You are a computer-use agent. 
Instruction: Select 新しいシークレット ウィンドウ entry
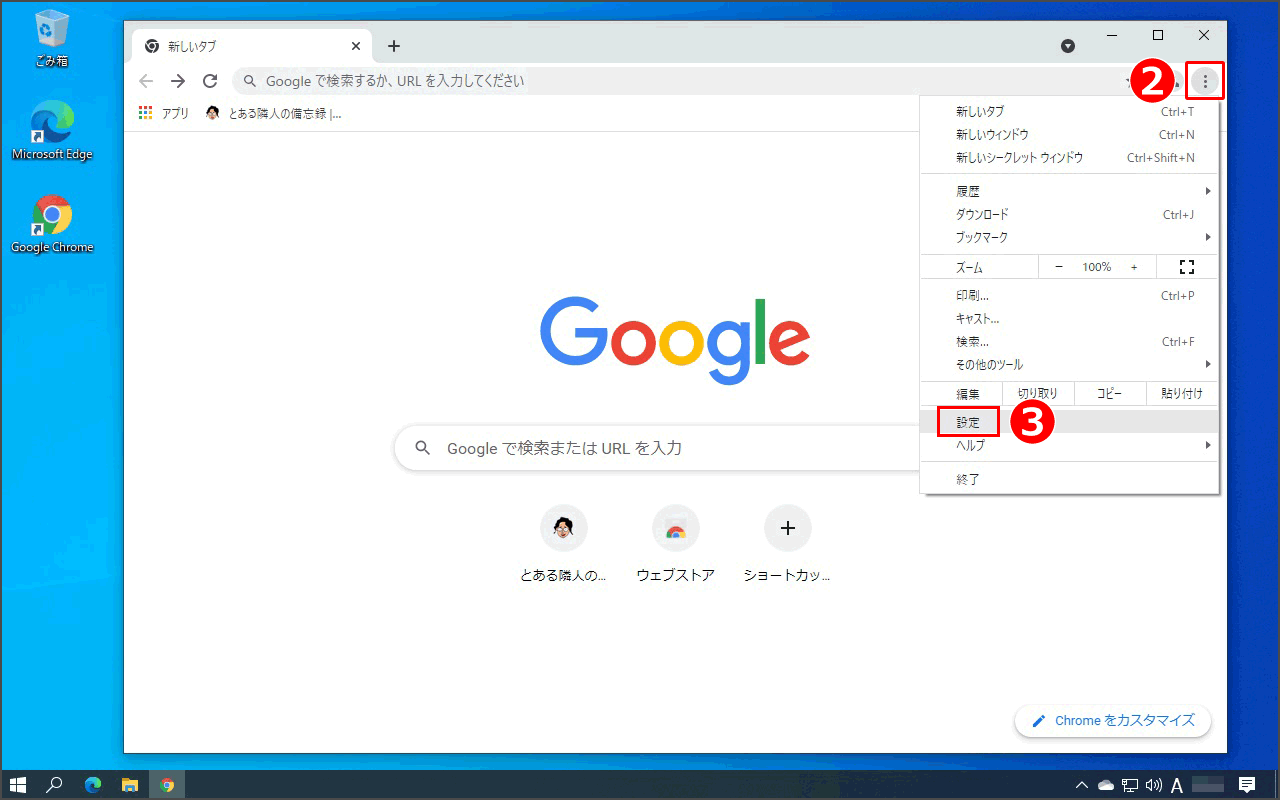click(x=1069, y=158)
